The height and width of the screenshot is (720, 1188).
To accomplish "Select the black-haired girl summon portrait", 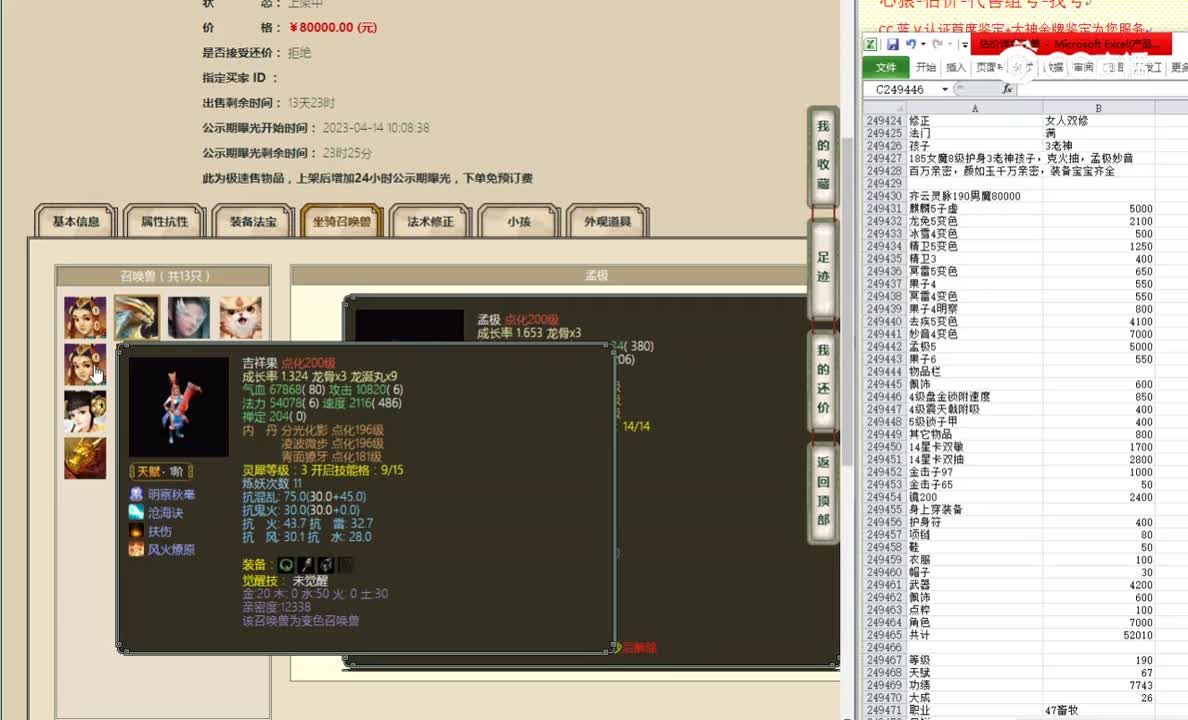I will point(85,411).
